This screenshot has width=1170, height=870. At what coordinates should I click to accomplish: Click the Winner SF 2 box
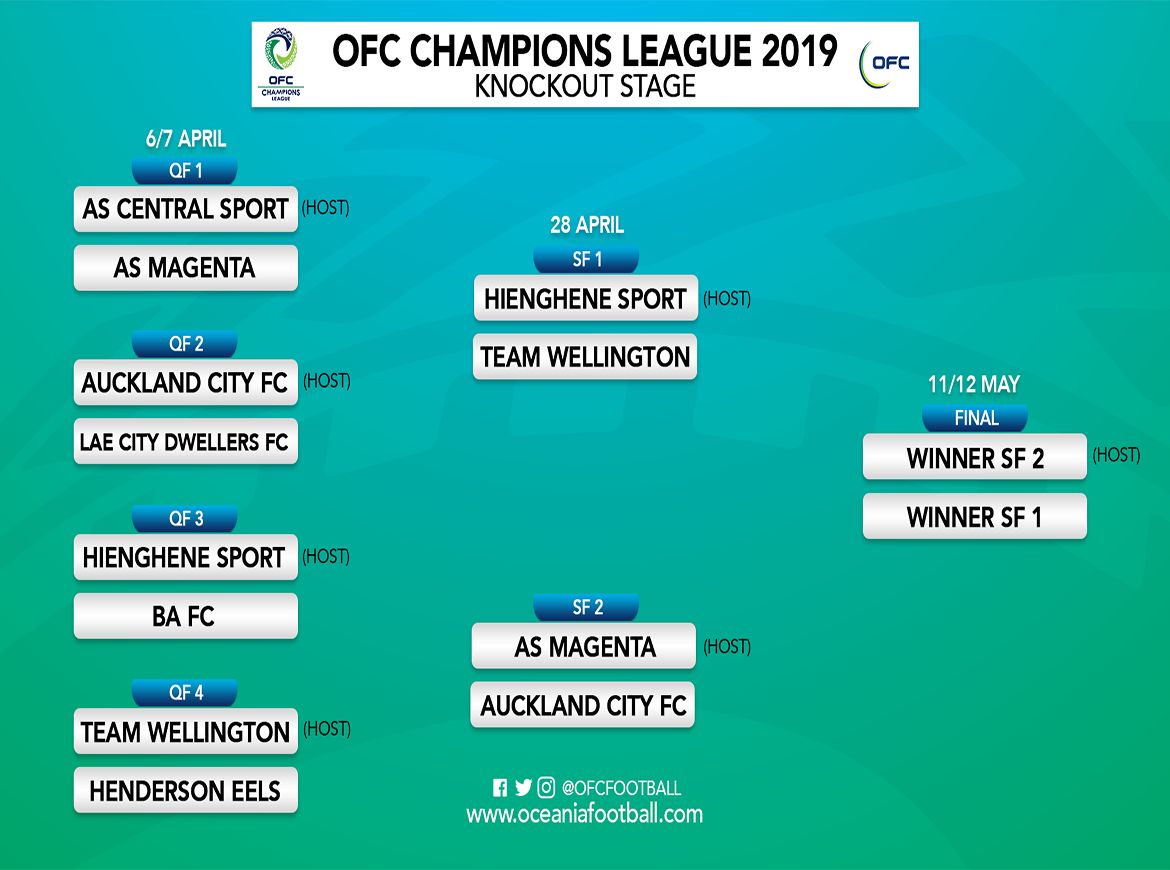[975, 458]
